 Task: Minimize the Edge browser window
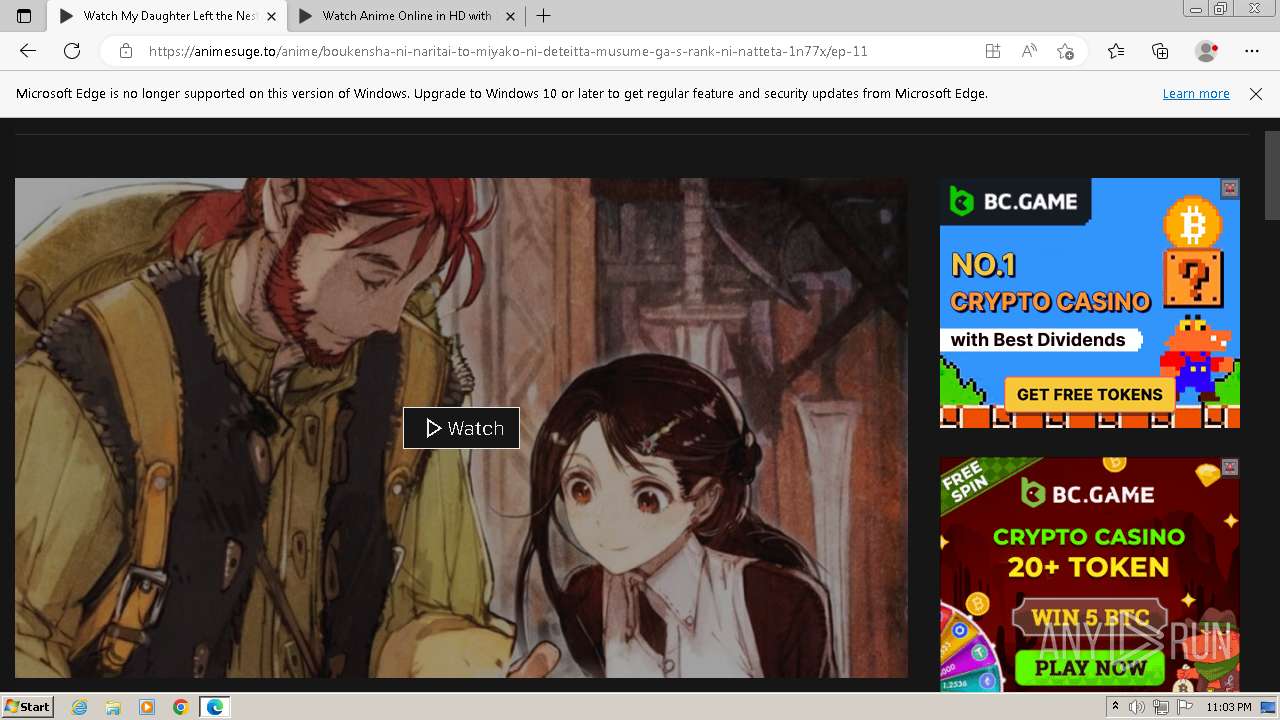pyautogui.click(x=1195, y=9)
